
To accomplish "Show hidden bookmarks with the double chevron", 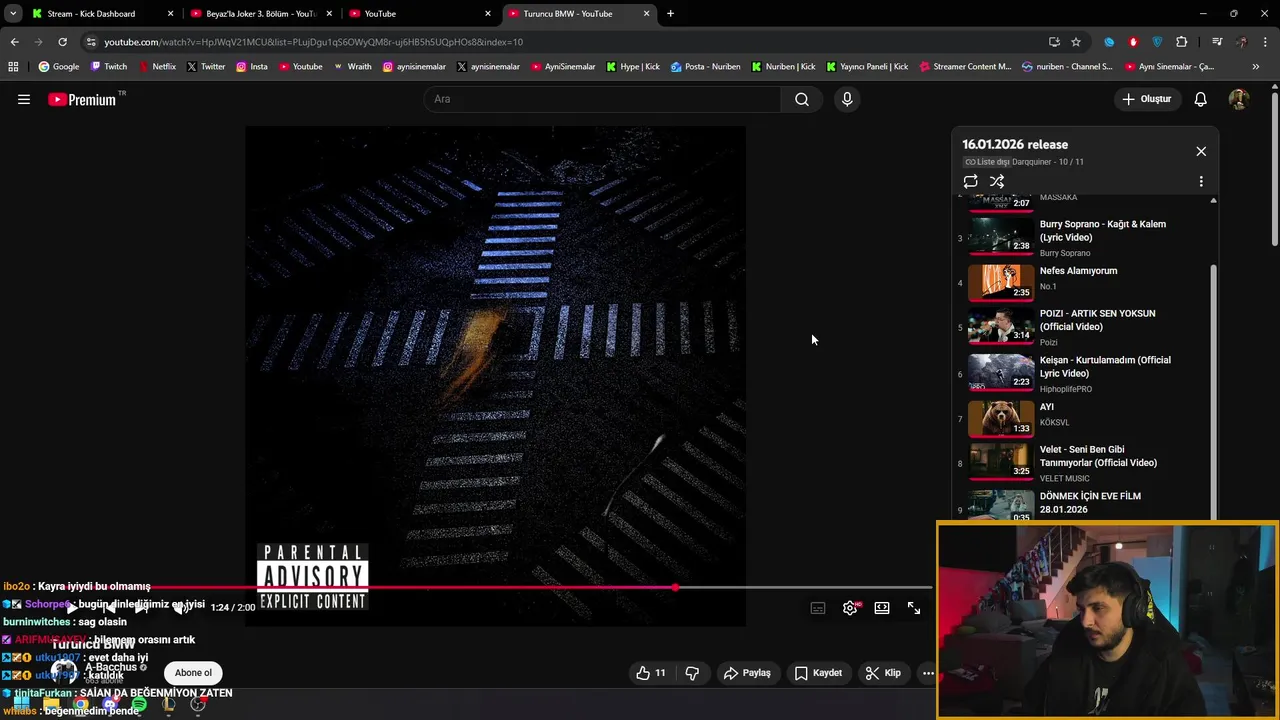I will [x=1256, y=67].
